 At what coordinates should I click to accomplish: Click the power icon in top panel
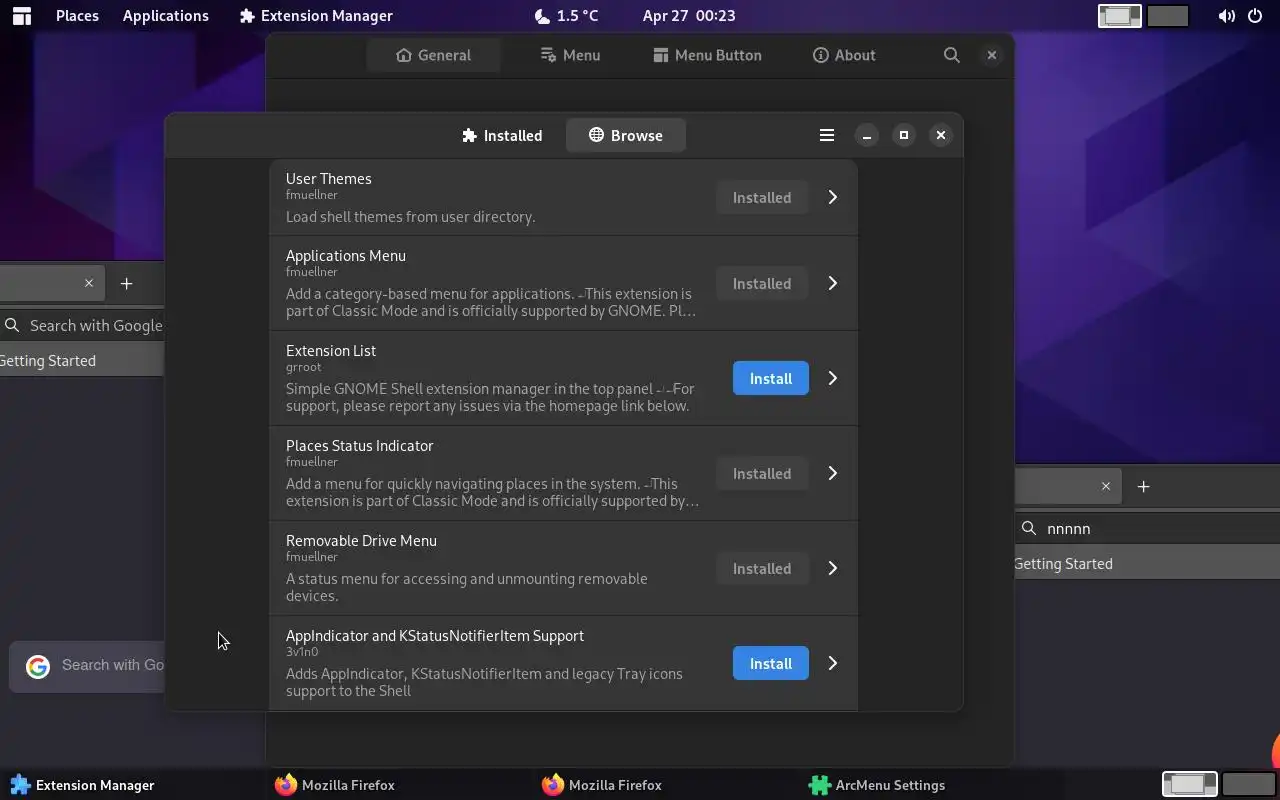tap(1255, 16)
